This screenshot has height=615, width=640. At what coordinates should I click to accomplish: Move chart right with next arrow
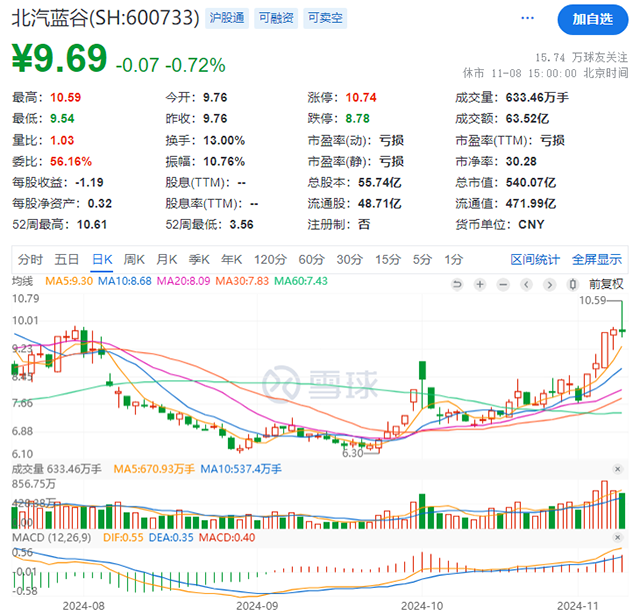pos(549,284)
